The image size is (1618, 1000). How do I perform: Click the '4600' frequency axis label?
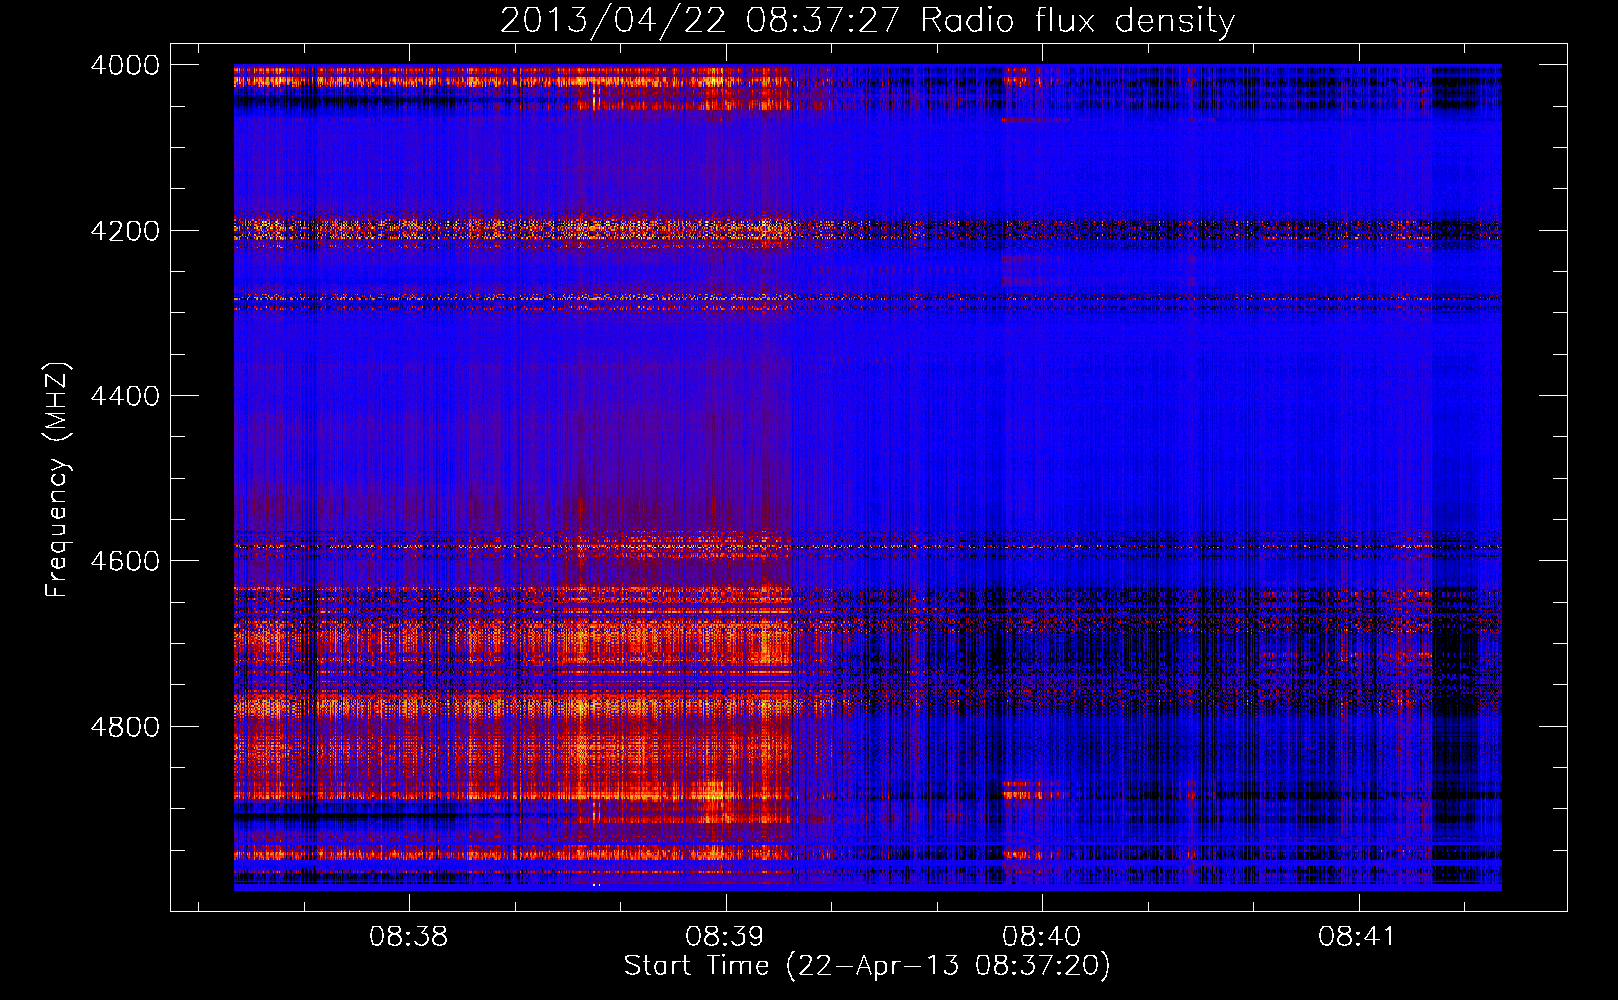(125, 561)
